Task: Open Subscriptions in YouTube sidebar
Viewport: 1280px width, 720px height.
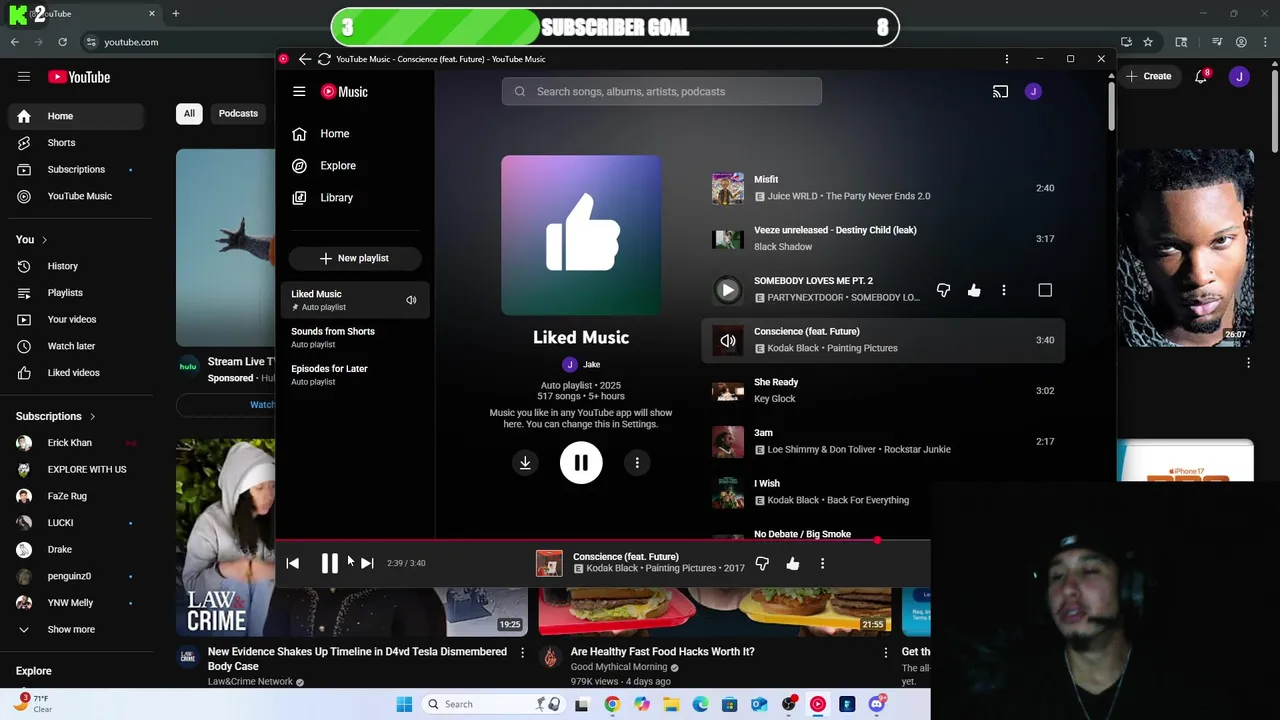Action: click(76, 169)
